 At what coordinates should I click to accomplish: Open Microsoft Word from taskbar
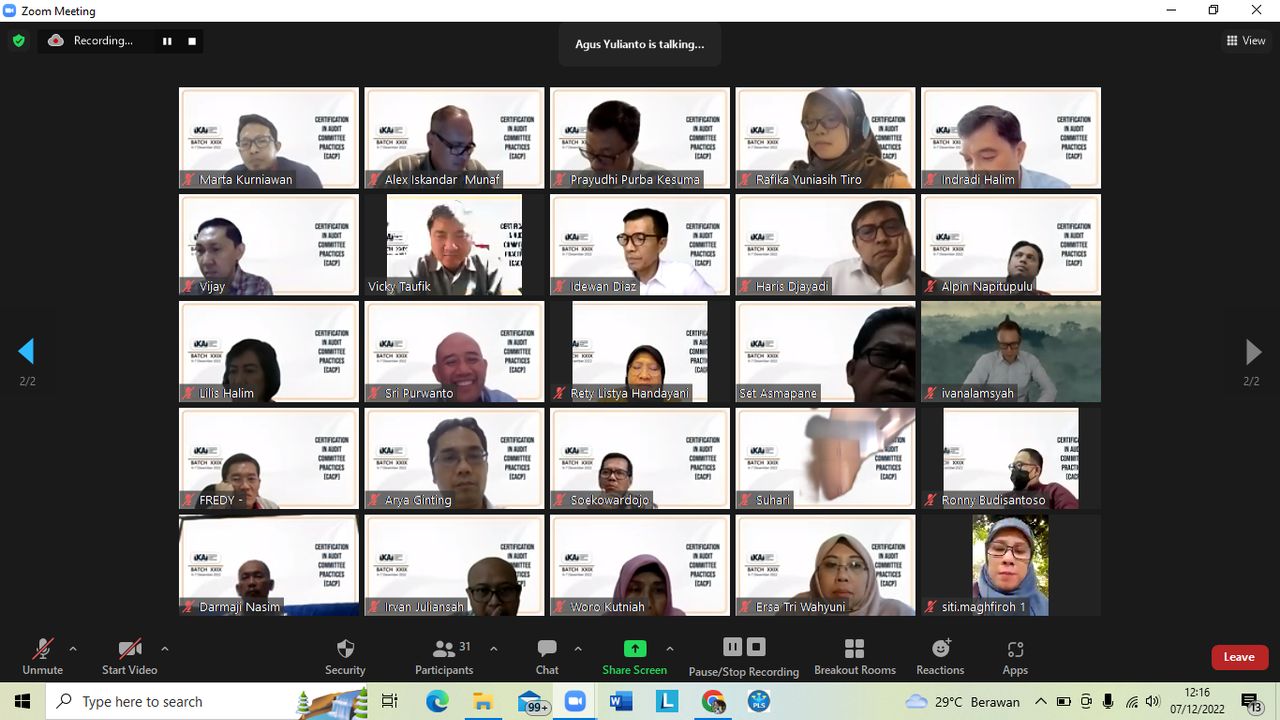(621, 701)
